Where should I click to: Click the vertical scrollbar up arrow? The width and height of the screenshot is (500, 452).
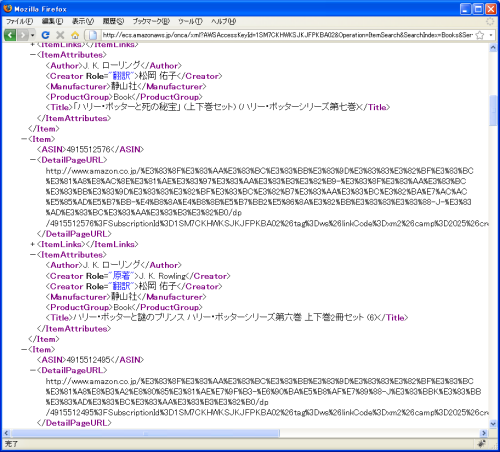tap(493, 48)
